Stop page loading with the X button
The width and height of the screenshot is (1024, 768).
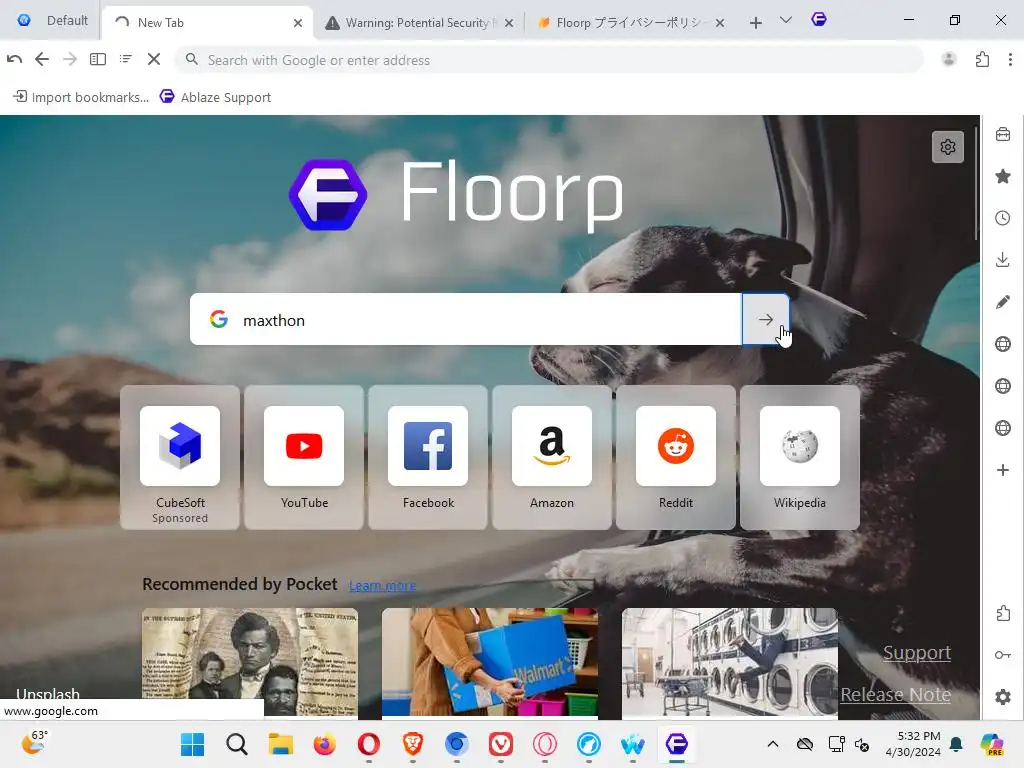pyautogui.click(x=154, y=59)
